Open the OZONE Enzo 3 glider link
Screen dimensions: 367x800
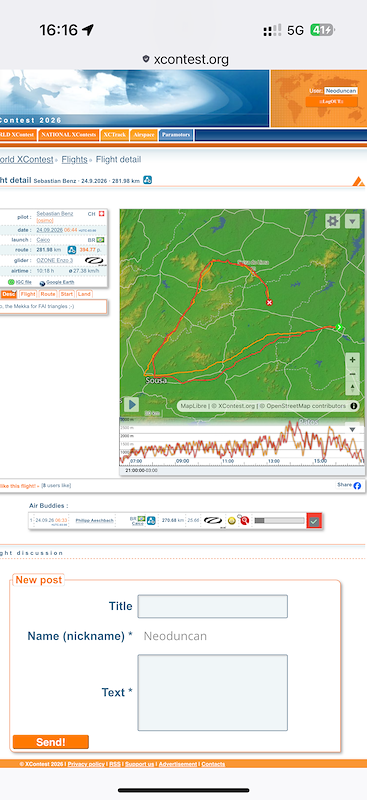click(55, 260)
